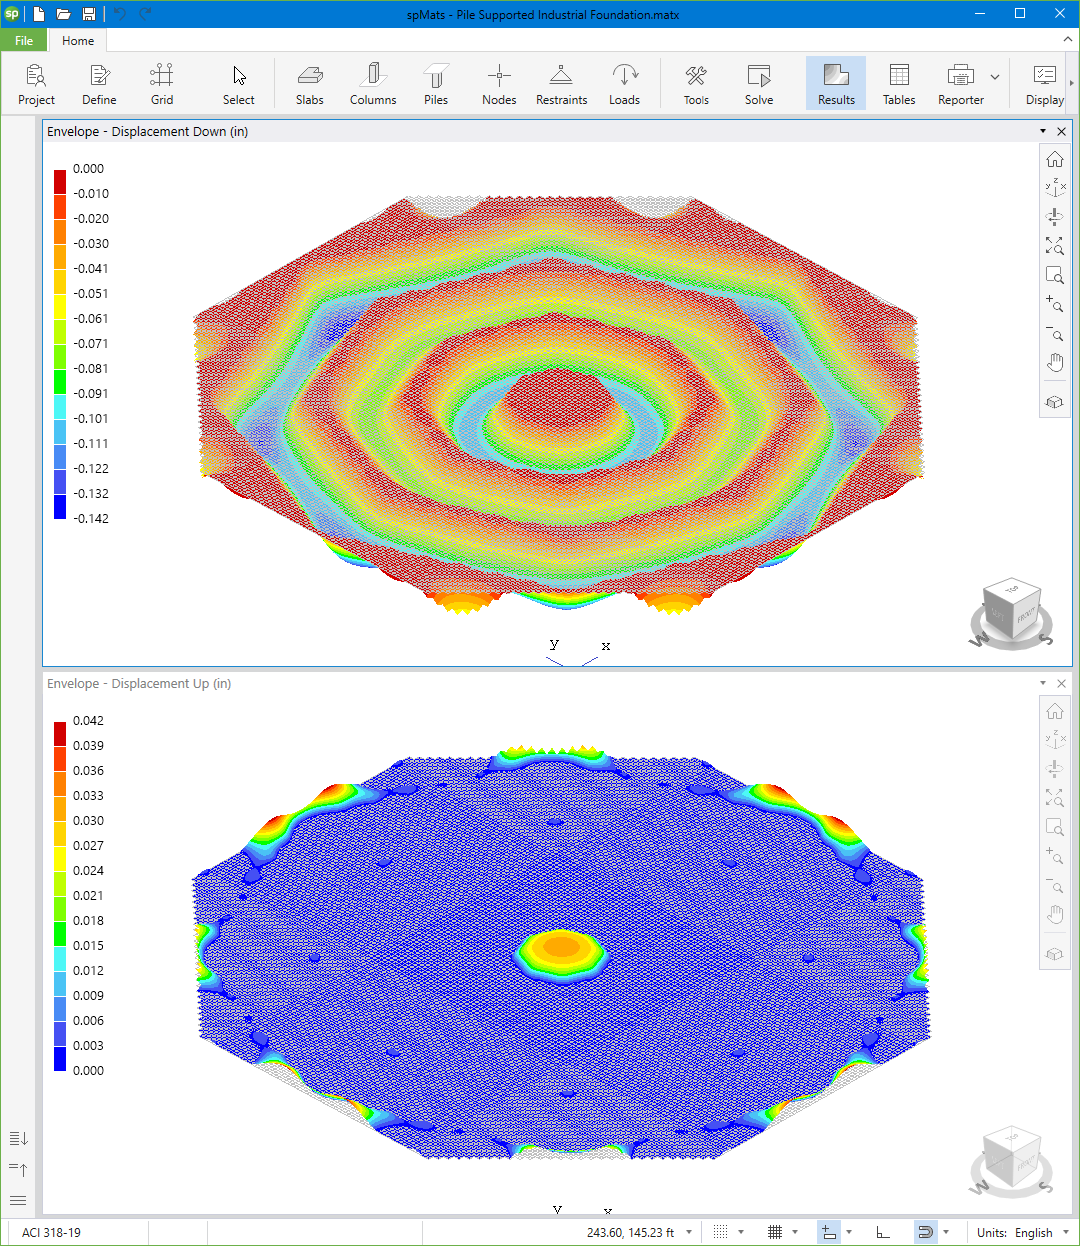Select the Piles tool in the ribbon

pyautogui.click(x=436, y=83)
